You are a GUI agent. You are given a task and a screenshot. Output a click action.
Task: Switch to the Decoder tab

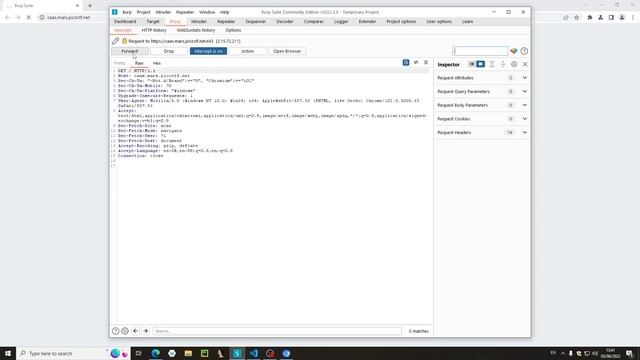point(284,21)
